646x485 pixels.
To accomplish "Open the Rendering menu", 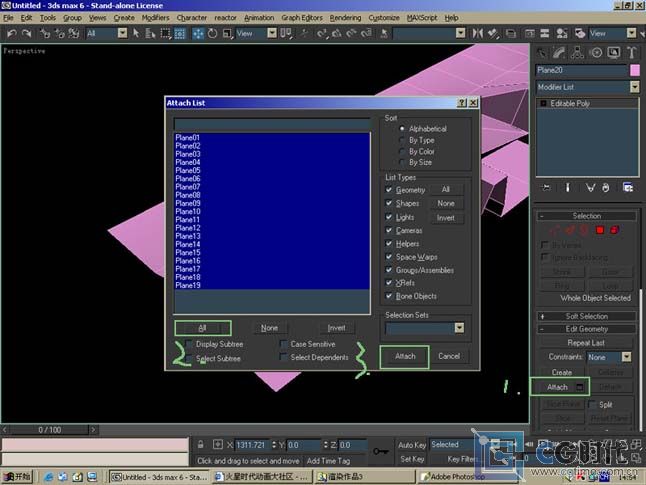I will click(345, 18).
